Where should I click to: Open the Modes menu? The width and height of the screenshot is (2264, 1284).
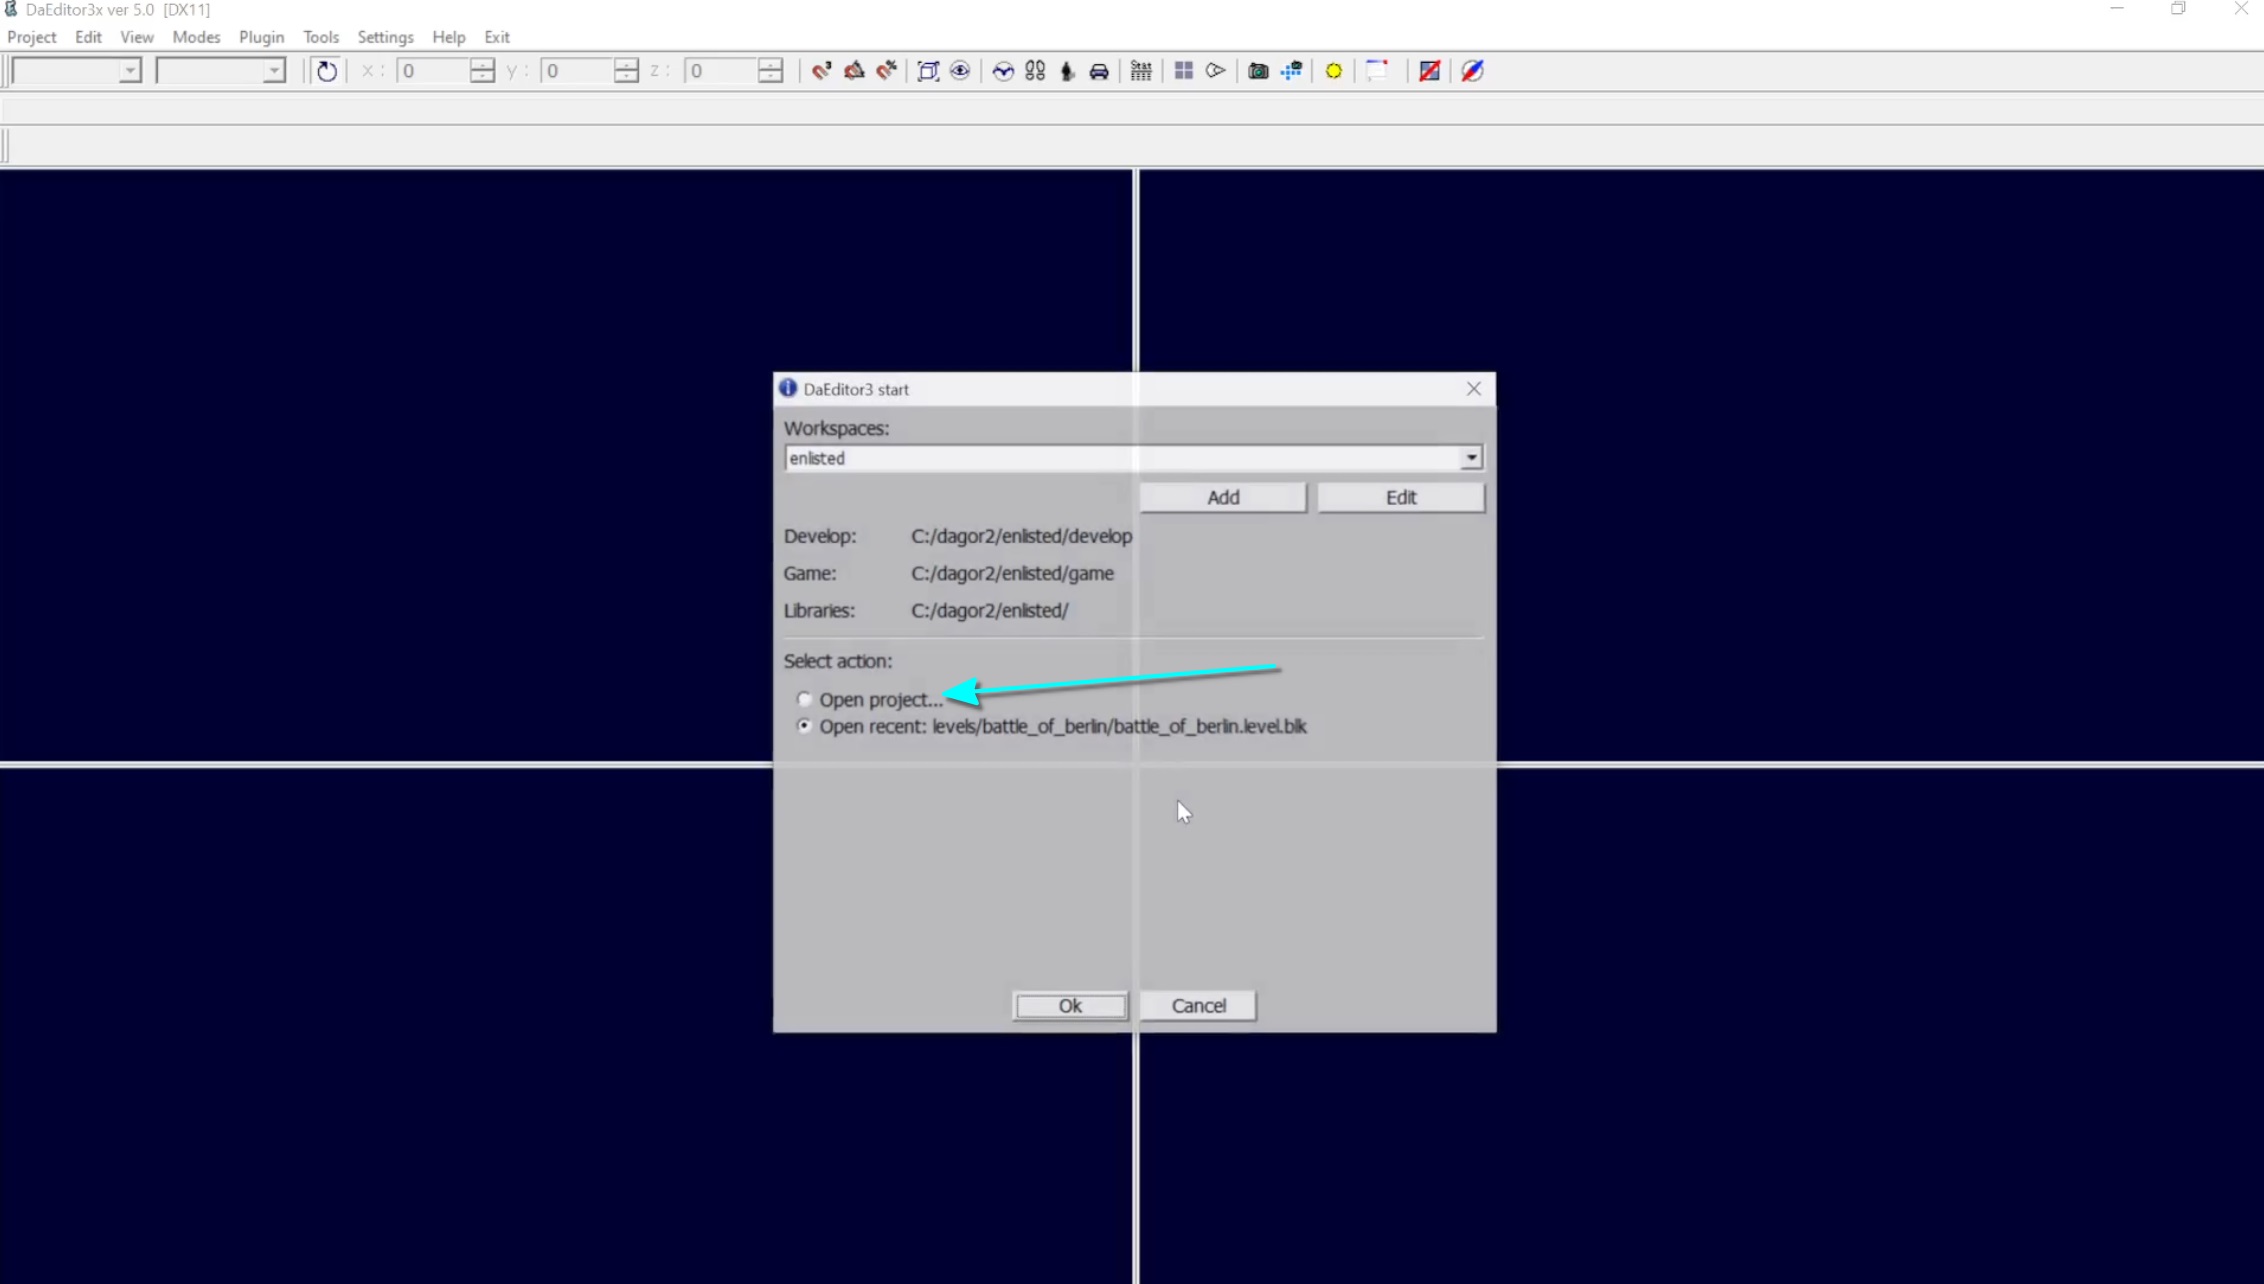196,37
